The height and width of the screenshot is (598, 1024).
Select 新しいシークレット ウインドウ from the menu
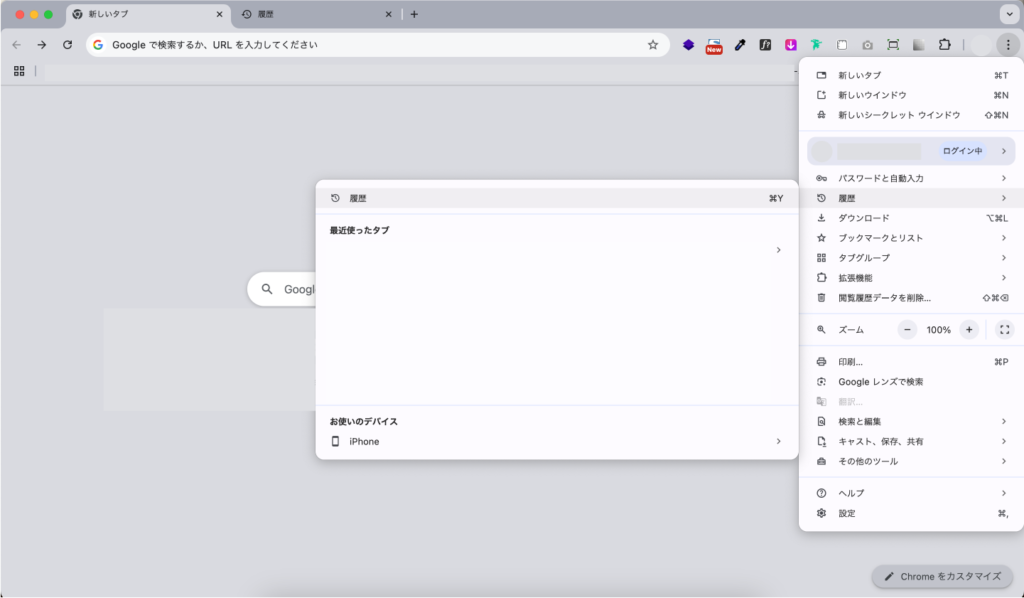pyautogui.click(x=898, y=115)
